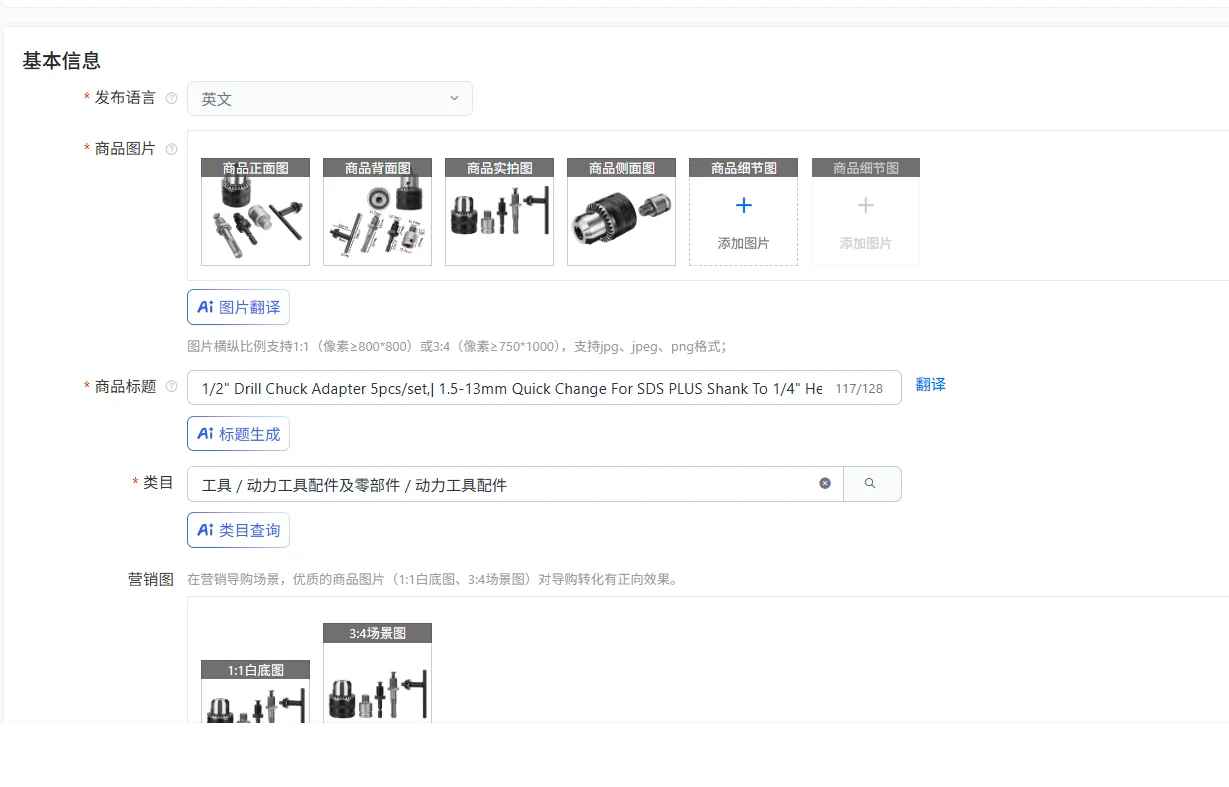The width and height of the screenshot is (1229, 787).
Task: Click the 类目 category input field
Action: (x=515, y=484)
